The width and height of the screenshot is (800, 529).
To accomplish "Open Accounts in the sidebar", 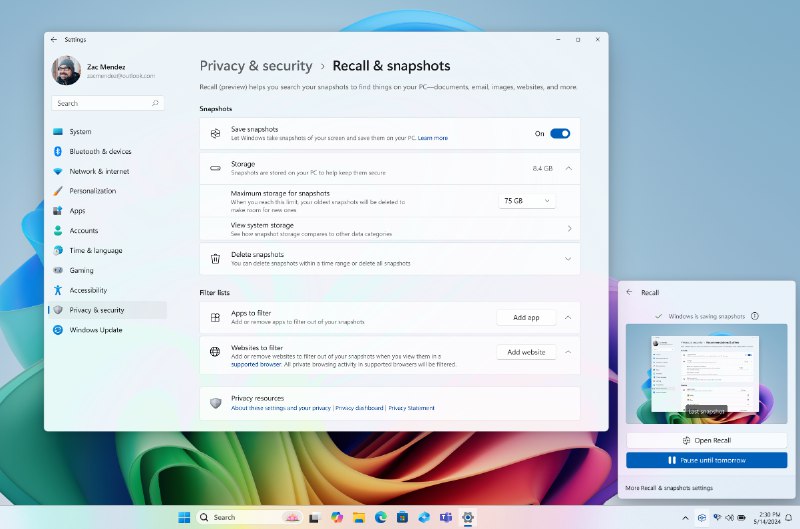I will point(107,231).
